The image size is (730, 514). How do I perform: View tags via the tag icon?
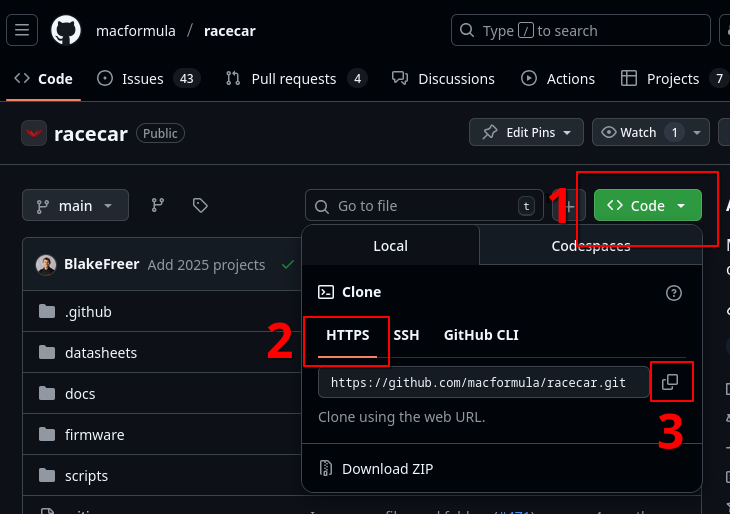[x=200, y=205]
